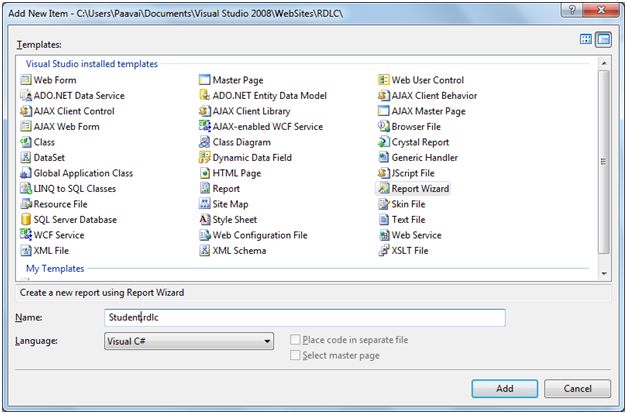Click the Cancel button
Image resolution: width=627 pixels, height=414 pixels.
578,388
